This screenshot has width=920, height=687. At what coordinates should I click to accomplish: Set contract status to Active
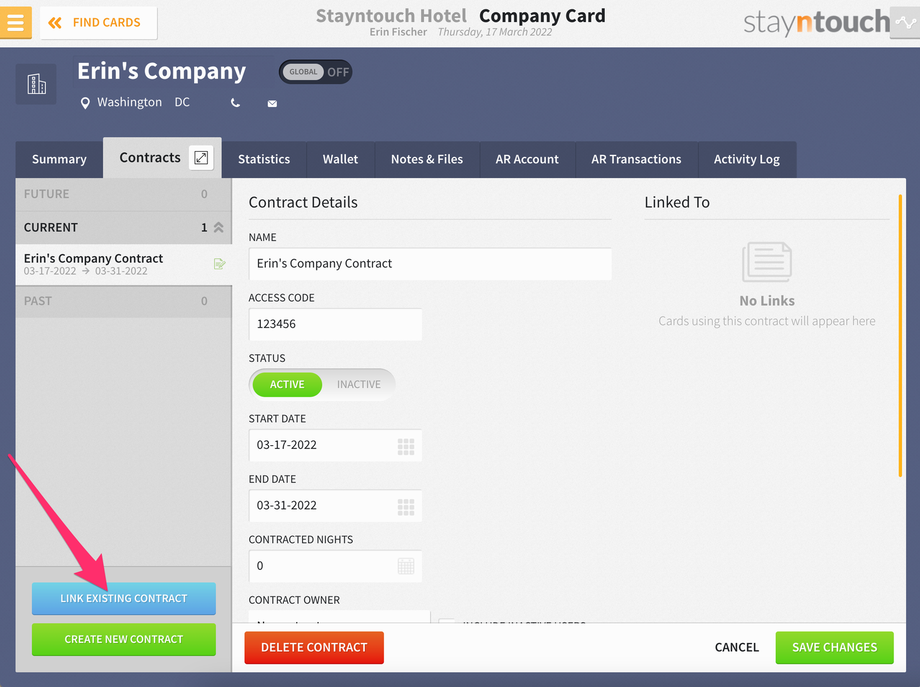[x=287, y=384]
